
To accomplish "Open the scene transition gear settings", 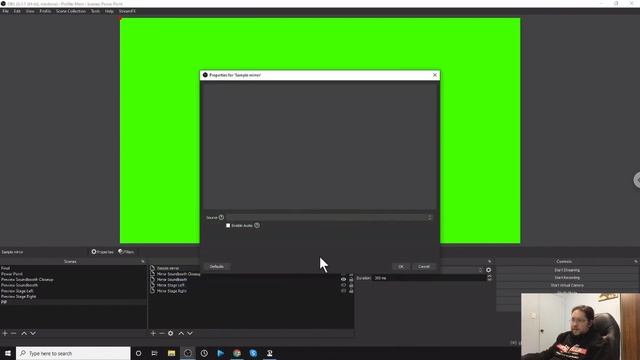I will tap(489, 270).
